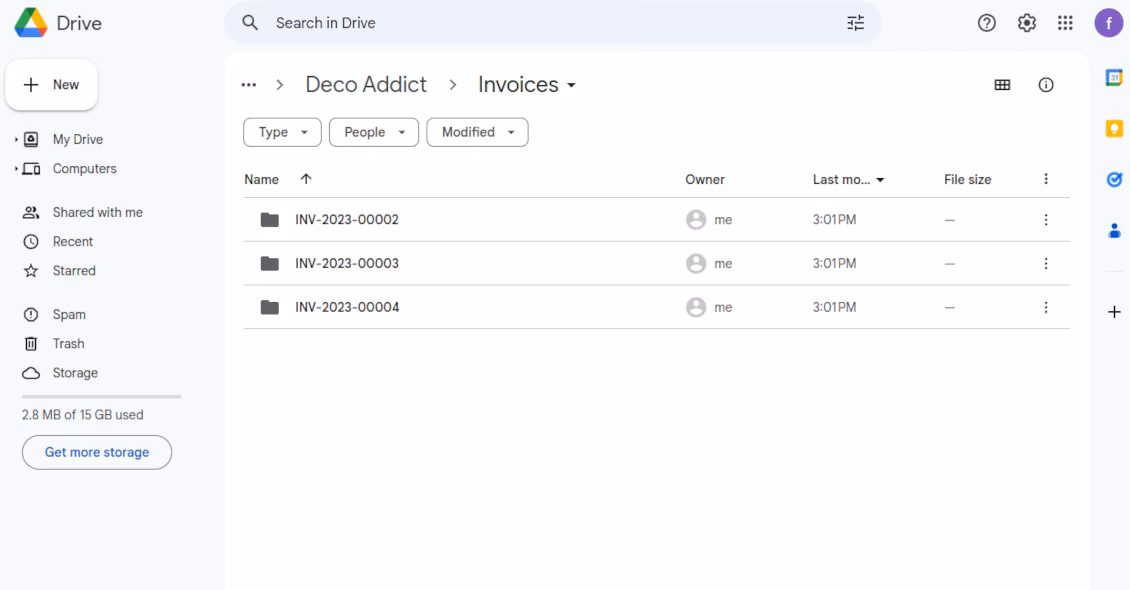Screen dimensions: 1130x590
Task: Open the Spam view
Action: coord(69,315)
